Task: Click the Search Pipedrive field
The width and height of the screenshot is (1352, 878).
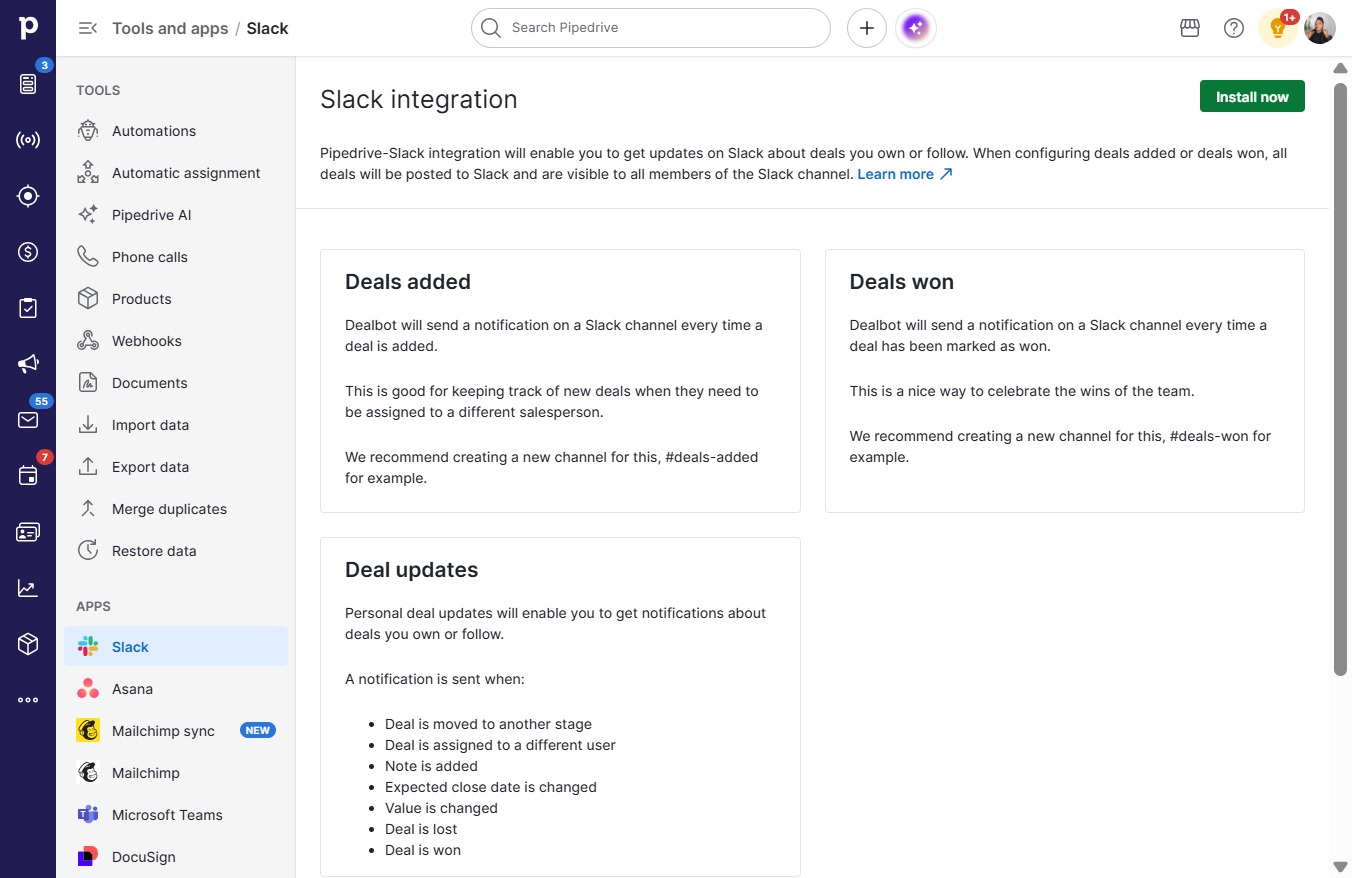Action: 651,28
